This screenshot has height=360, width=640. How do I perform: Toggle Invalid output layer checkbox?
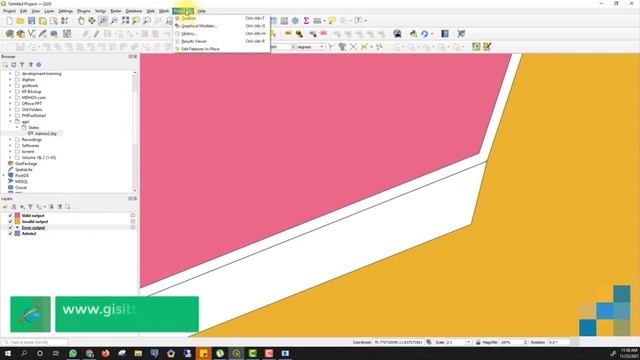click(x=11, y=222)
